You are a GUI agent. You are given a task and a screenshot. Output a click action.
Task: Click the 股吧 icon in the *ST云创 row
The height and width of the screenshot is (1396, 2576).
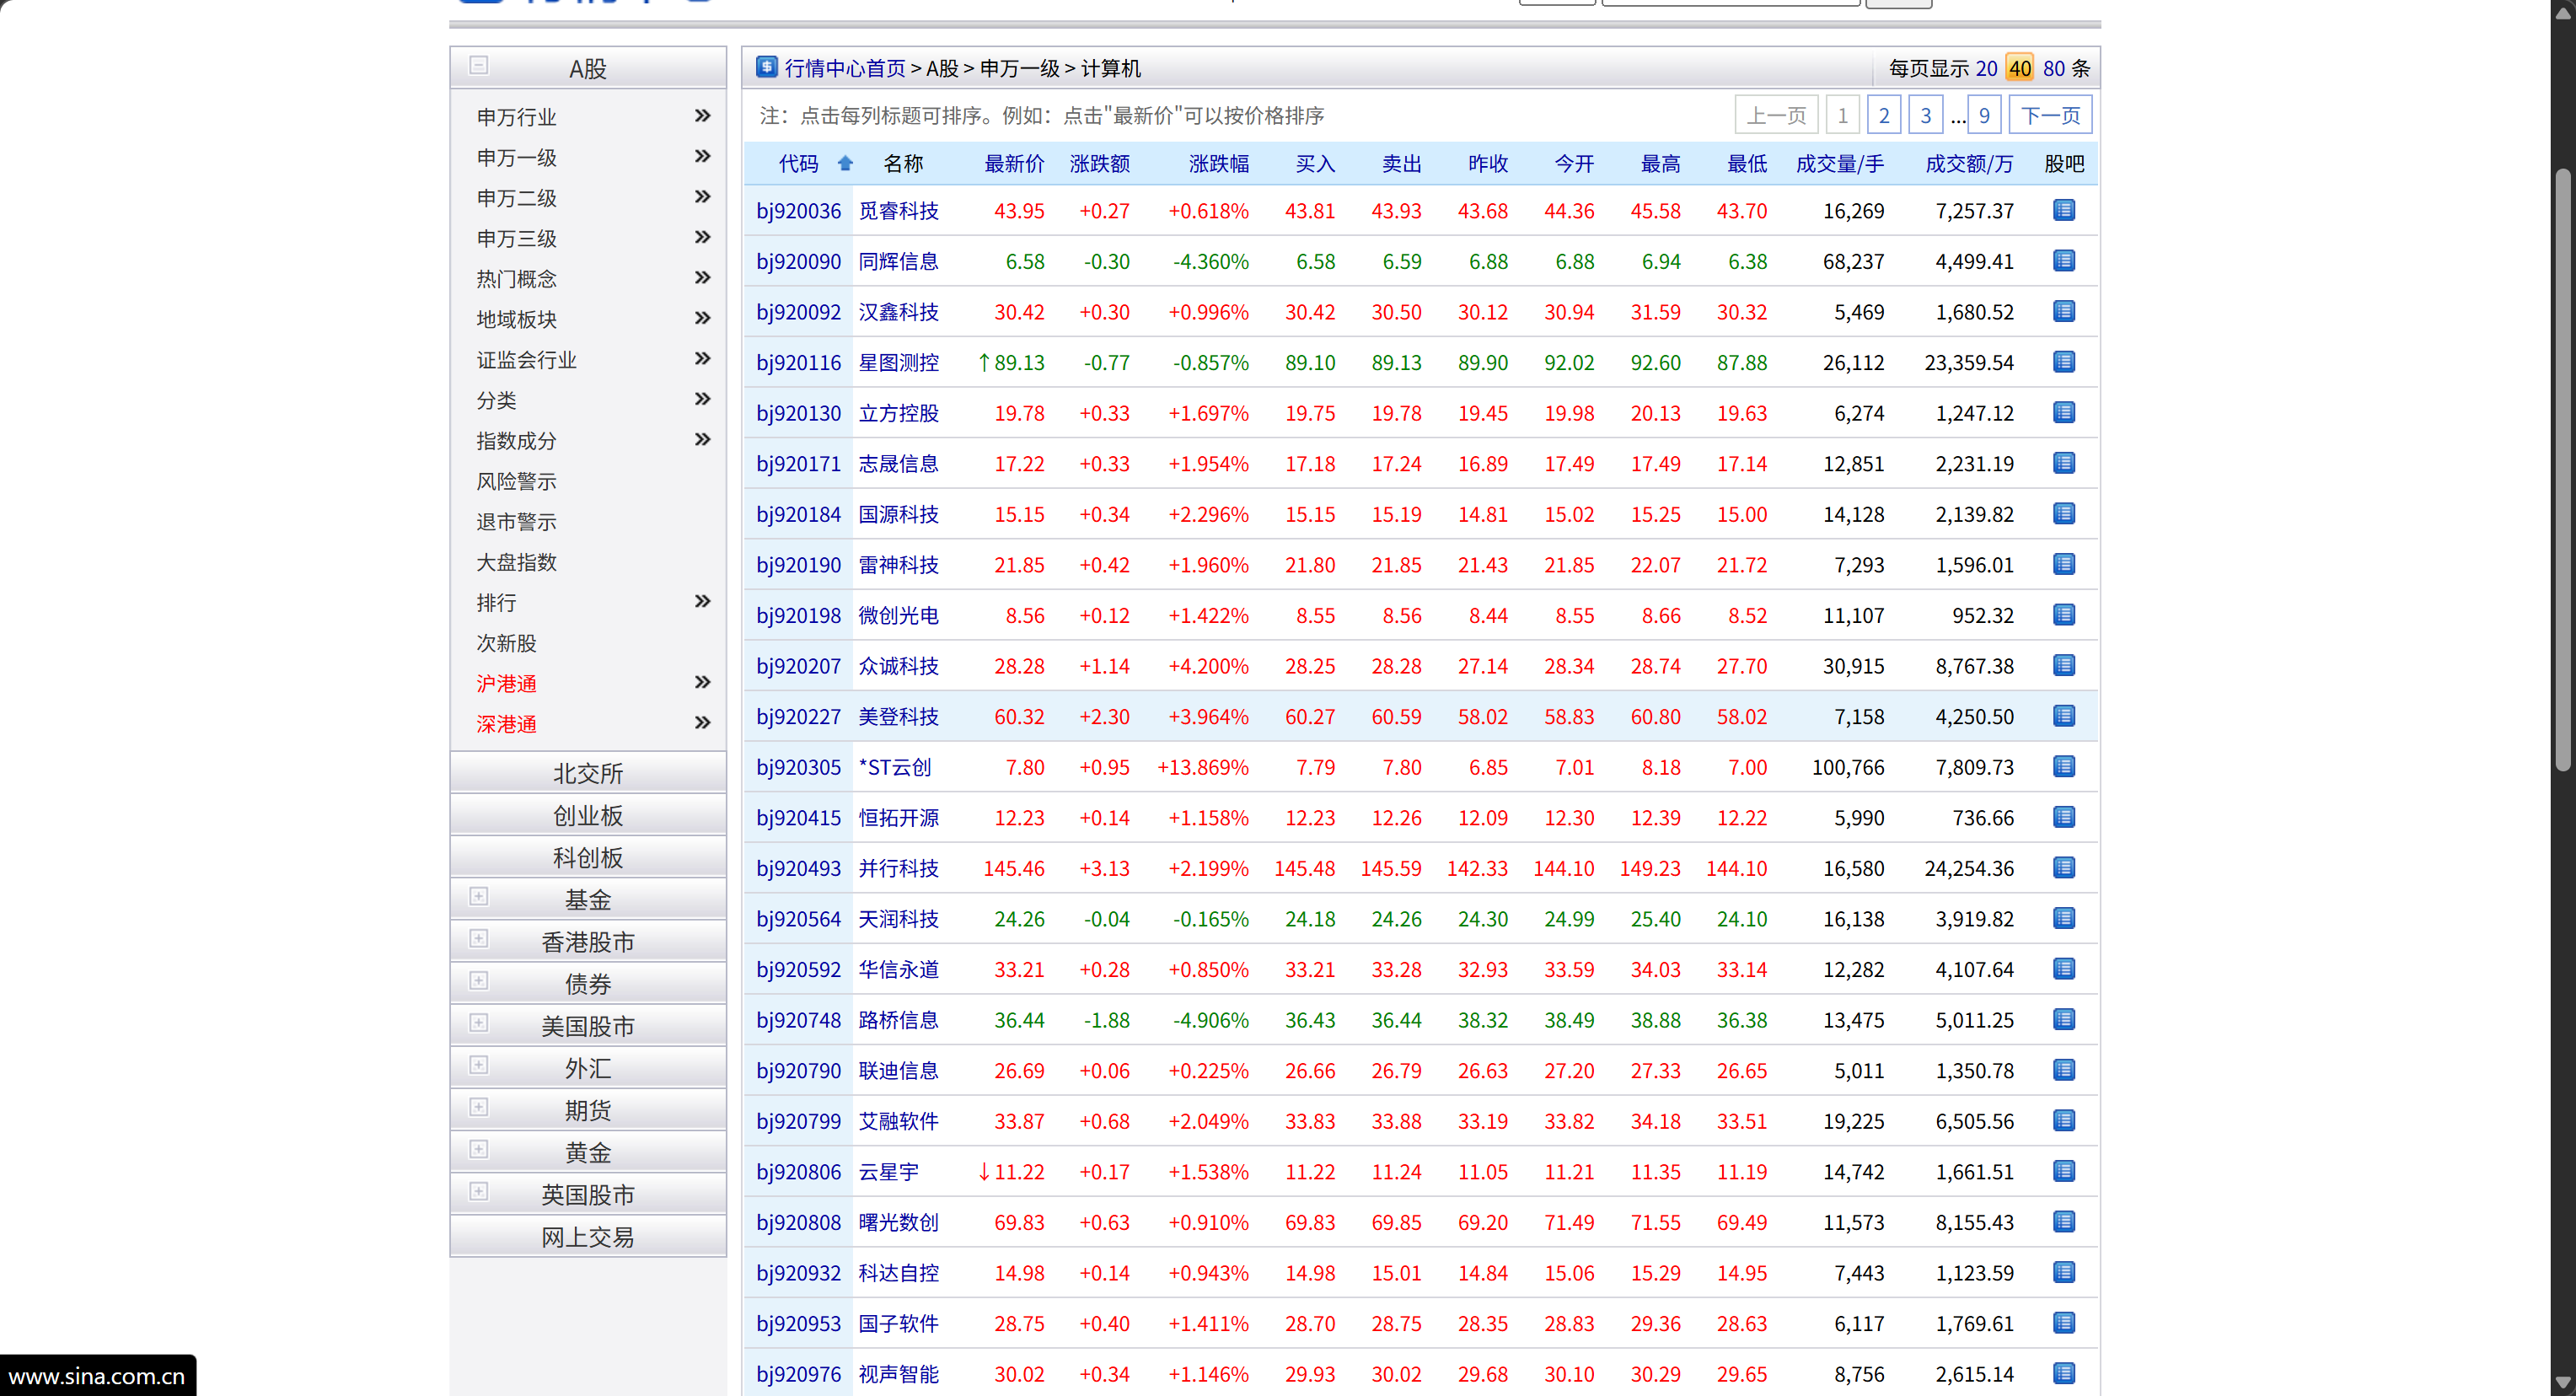tap(2063, 767)
